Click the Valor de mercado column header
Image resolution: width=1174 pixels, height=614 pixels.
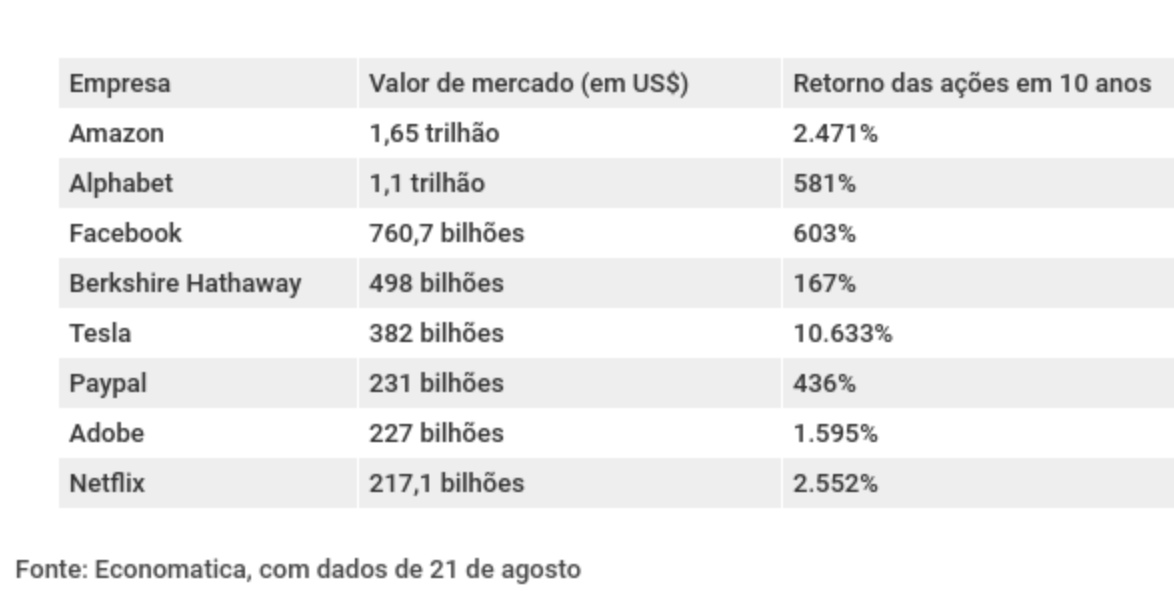[529, 85]
